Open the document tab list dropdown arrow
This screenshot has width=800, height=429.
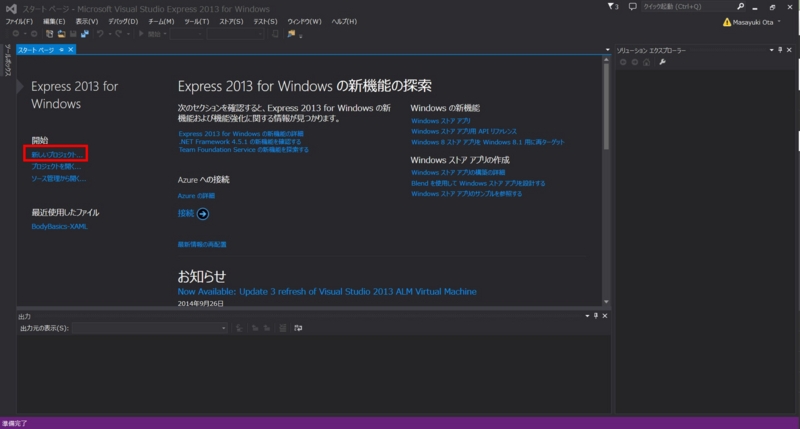607,50
